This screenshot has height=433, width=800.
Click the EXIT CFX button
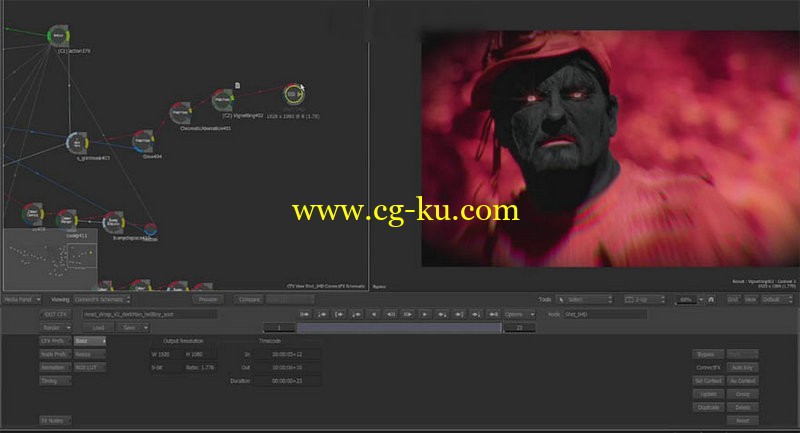pos(56,314)
